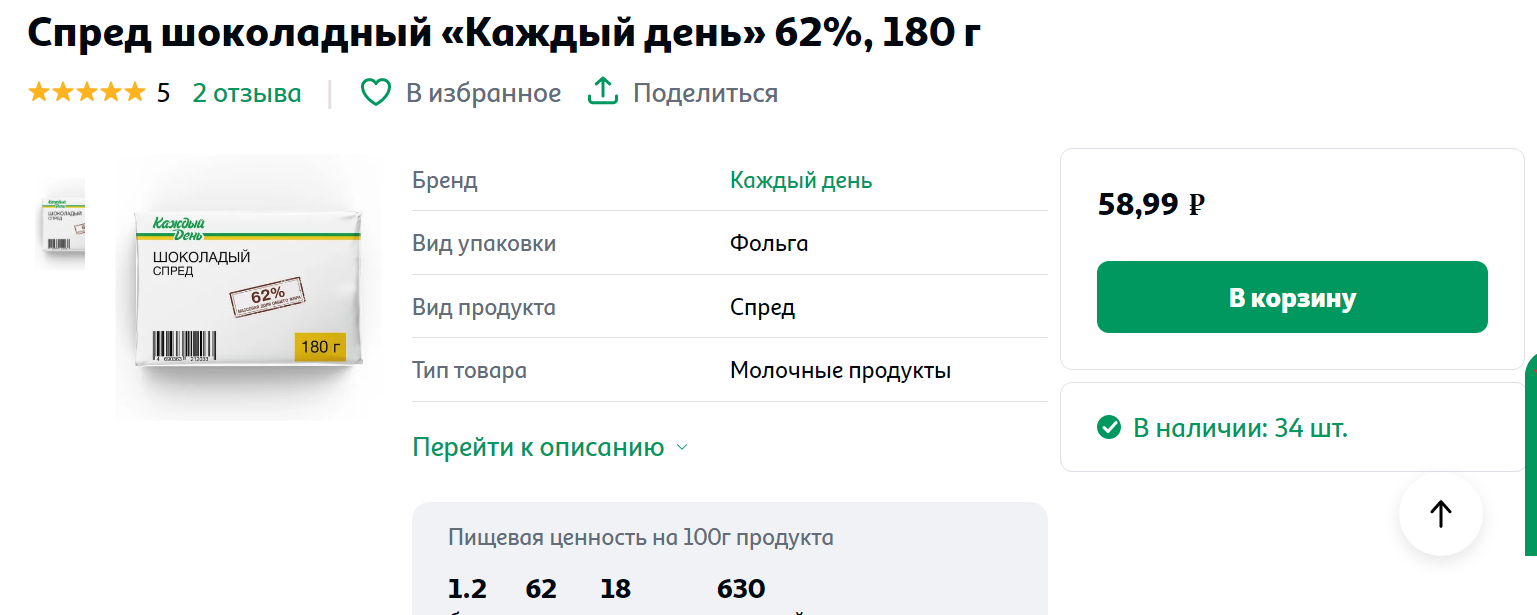Click the "В наличии: 34 шт." stock text

pyautogui.click(x=1240, y=428)
